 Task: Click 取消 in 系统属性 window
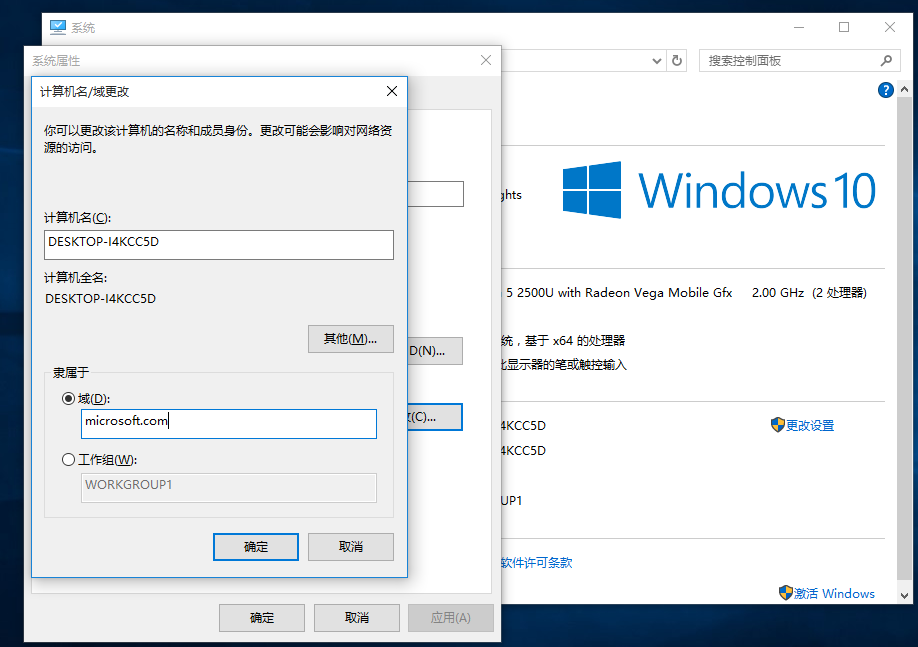357,618
